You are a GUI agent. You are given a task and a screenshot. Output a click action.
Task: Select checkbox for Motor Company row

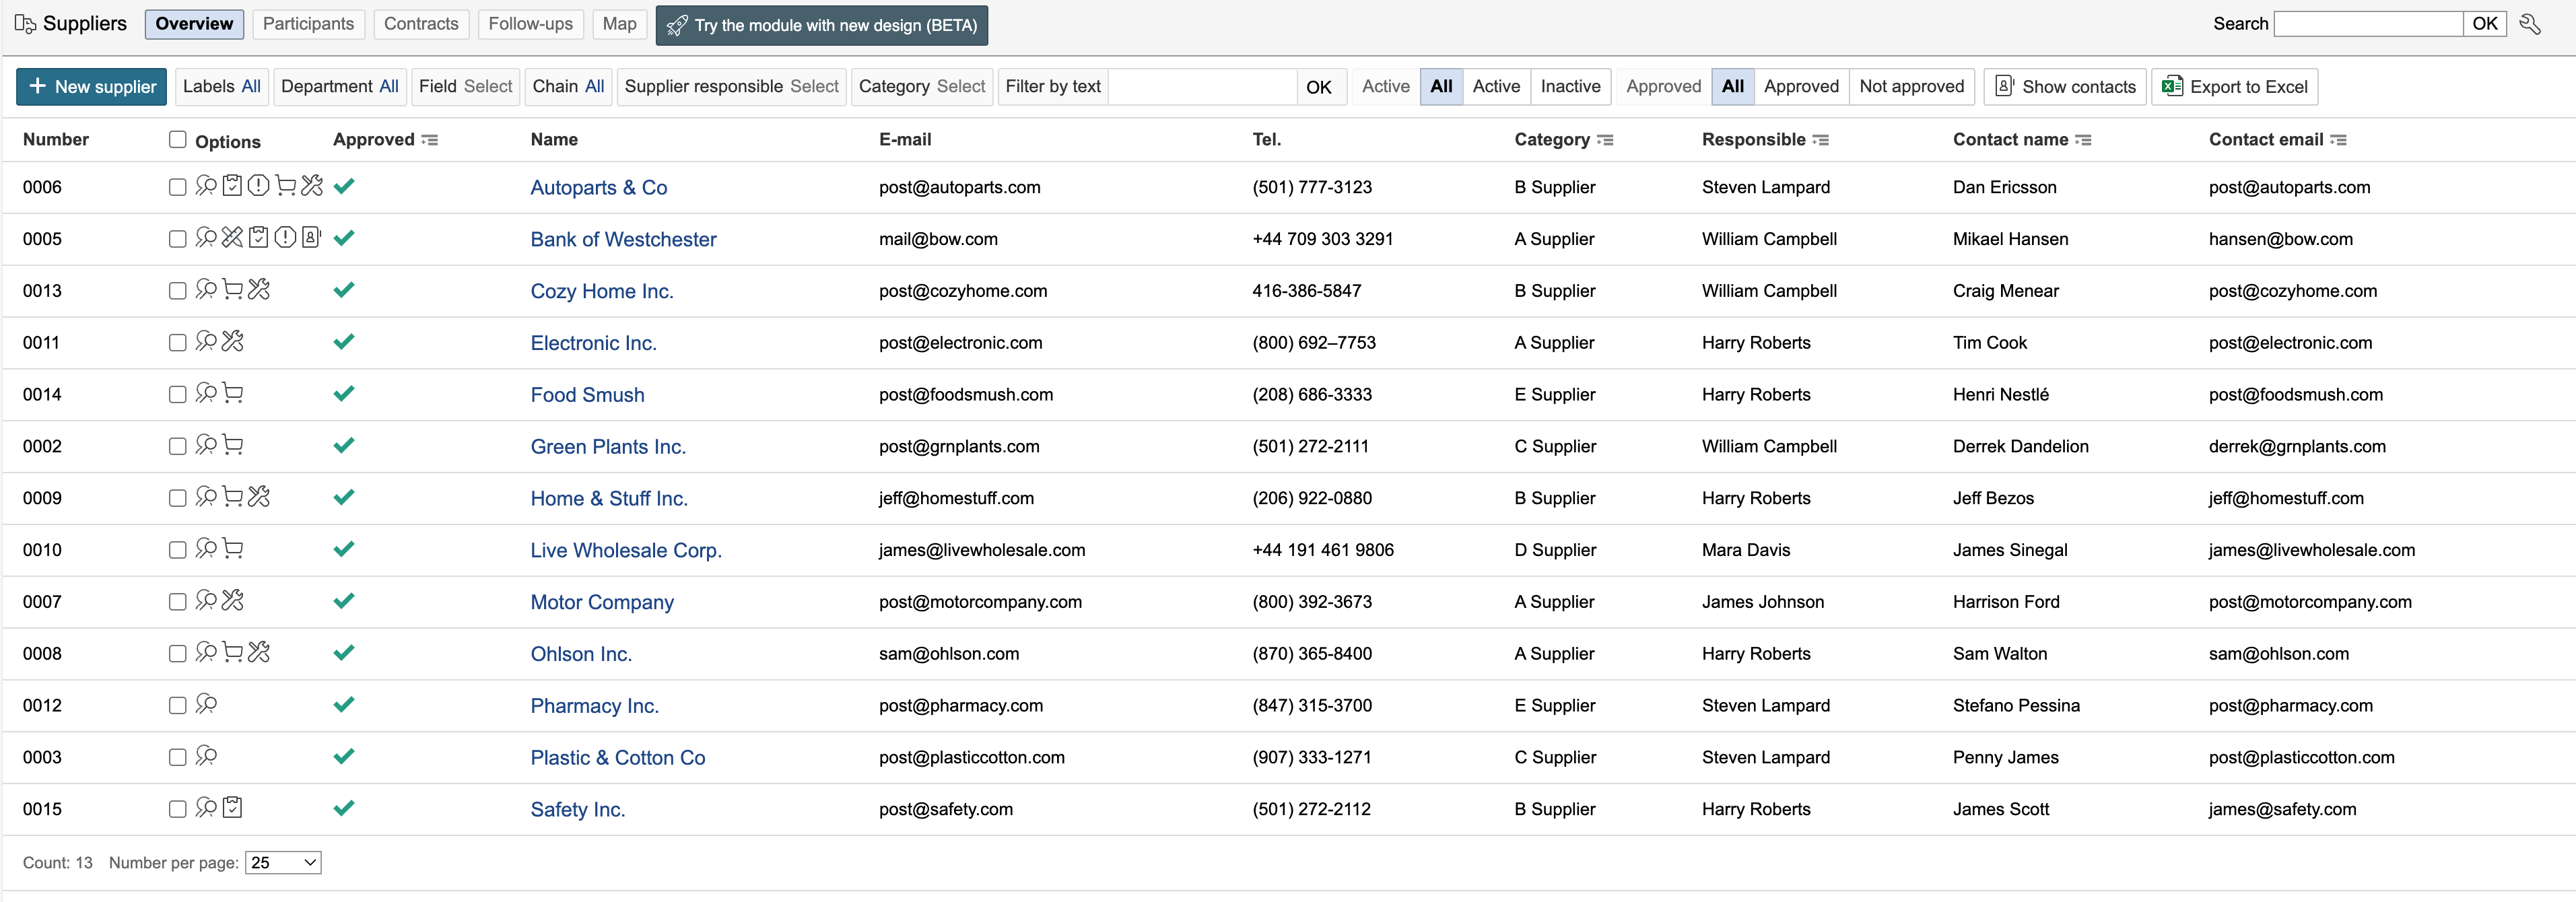177,602
